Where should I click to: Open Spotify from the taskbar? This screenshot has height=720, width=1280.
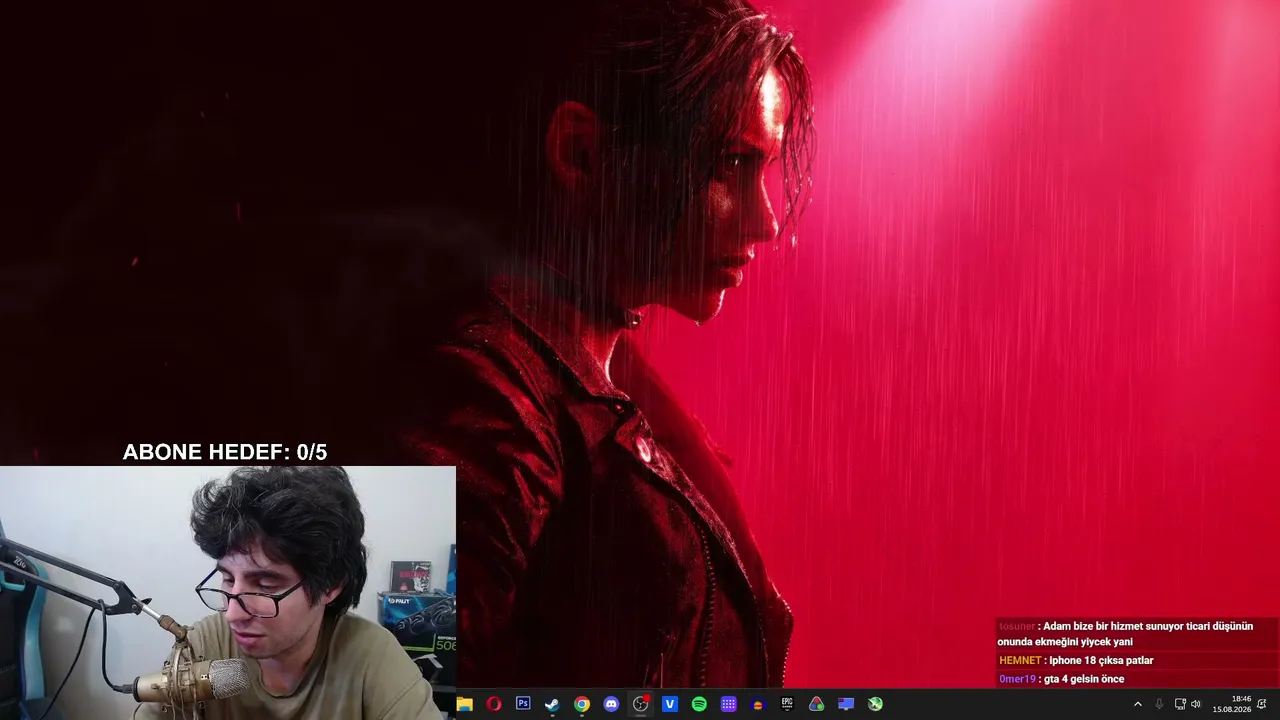coord(699,704)
